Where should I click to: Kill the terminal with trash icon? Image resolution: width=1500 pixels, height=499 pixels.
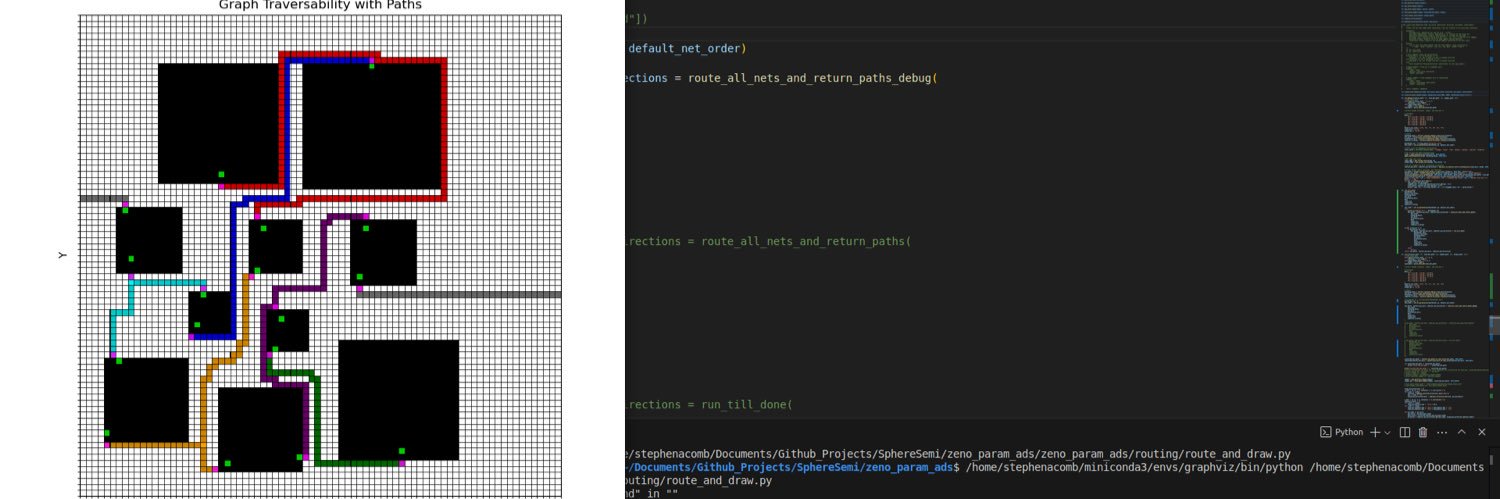click(1422, 432)
